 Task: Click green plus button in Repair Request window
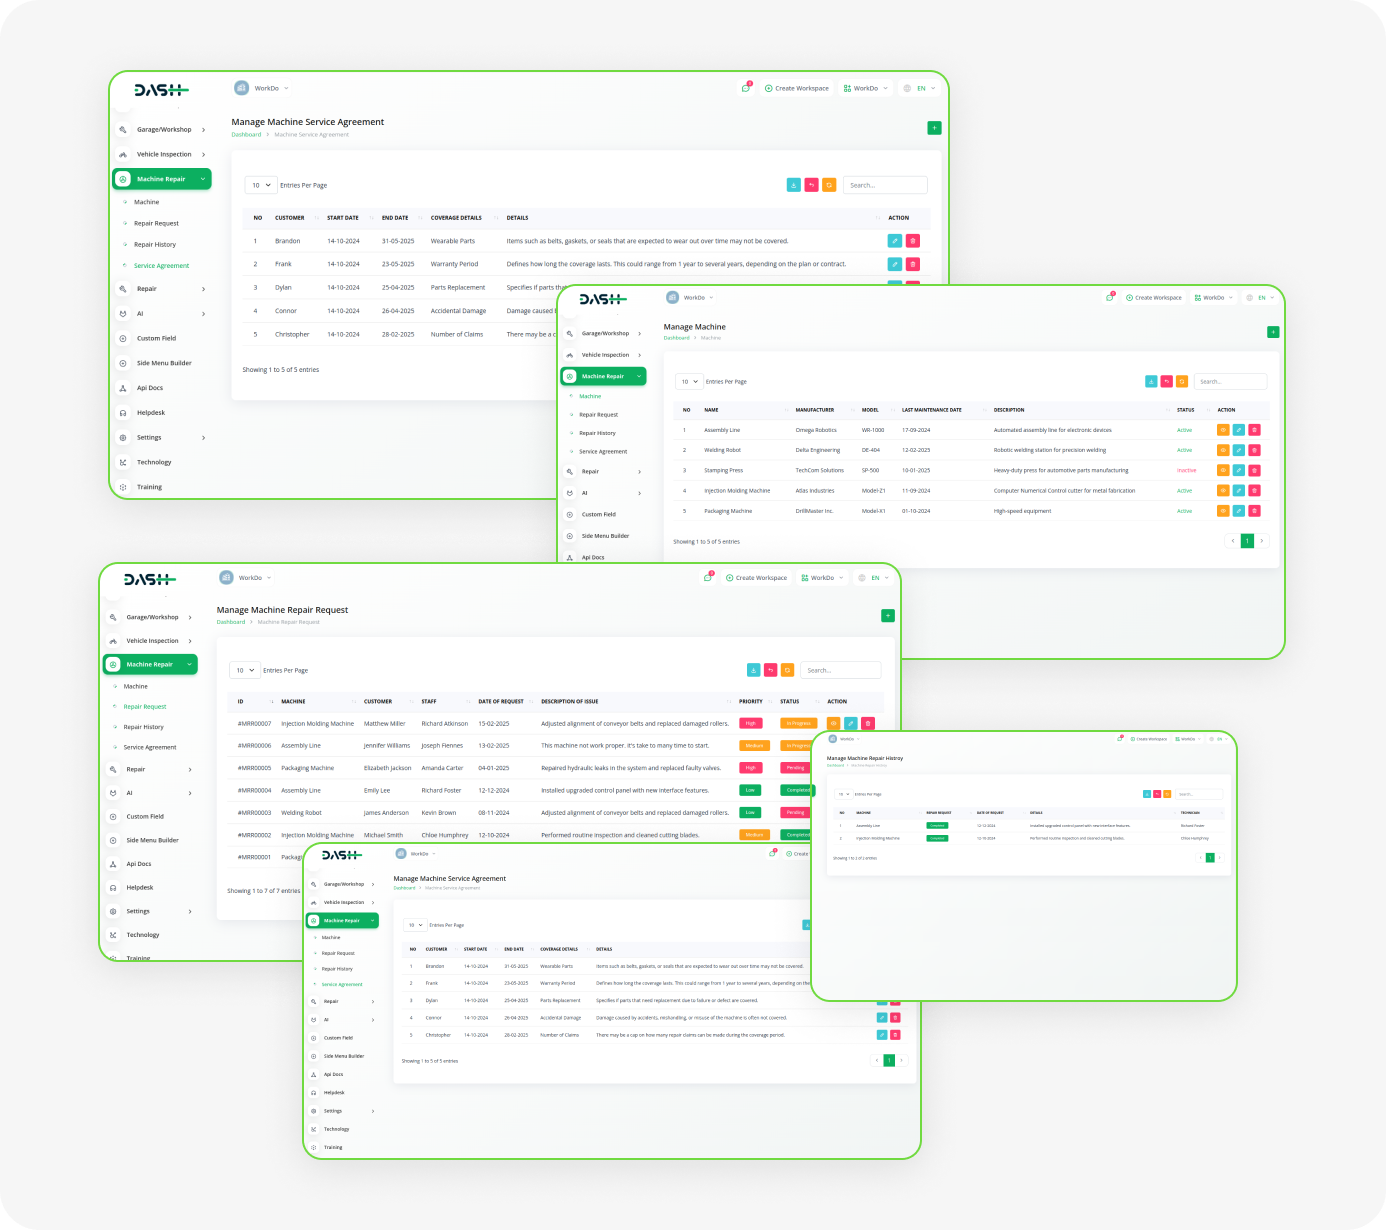(888, 616)
